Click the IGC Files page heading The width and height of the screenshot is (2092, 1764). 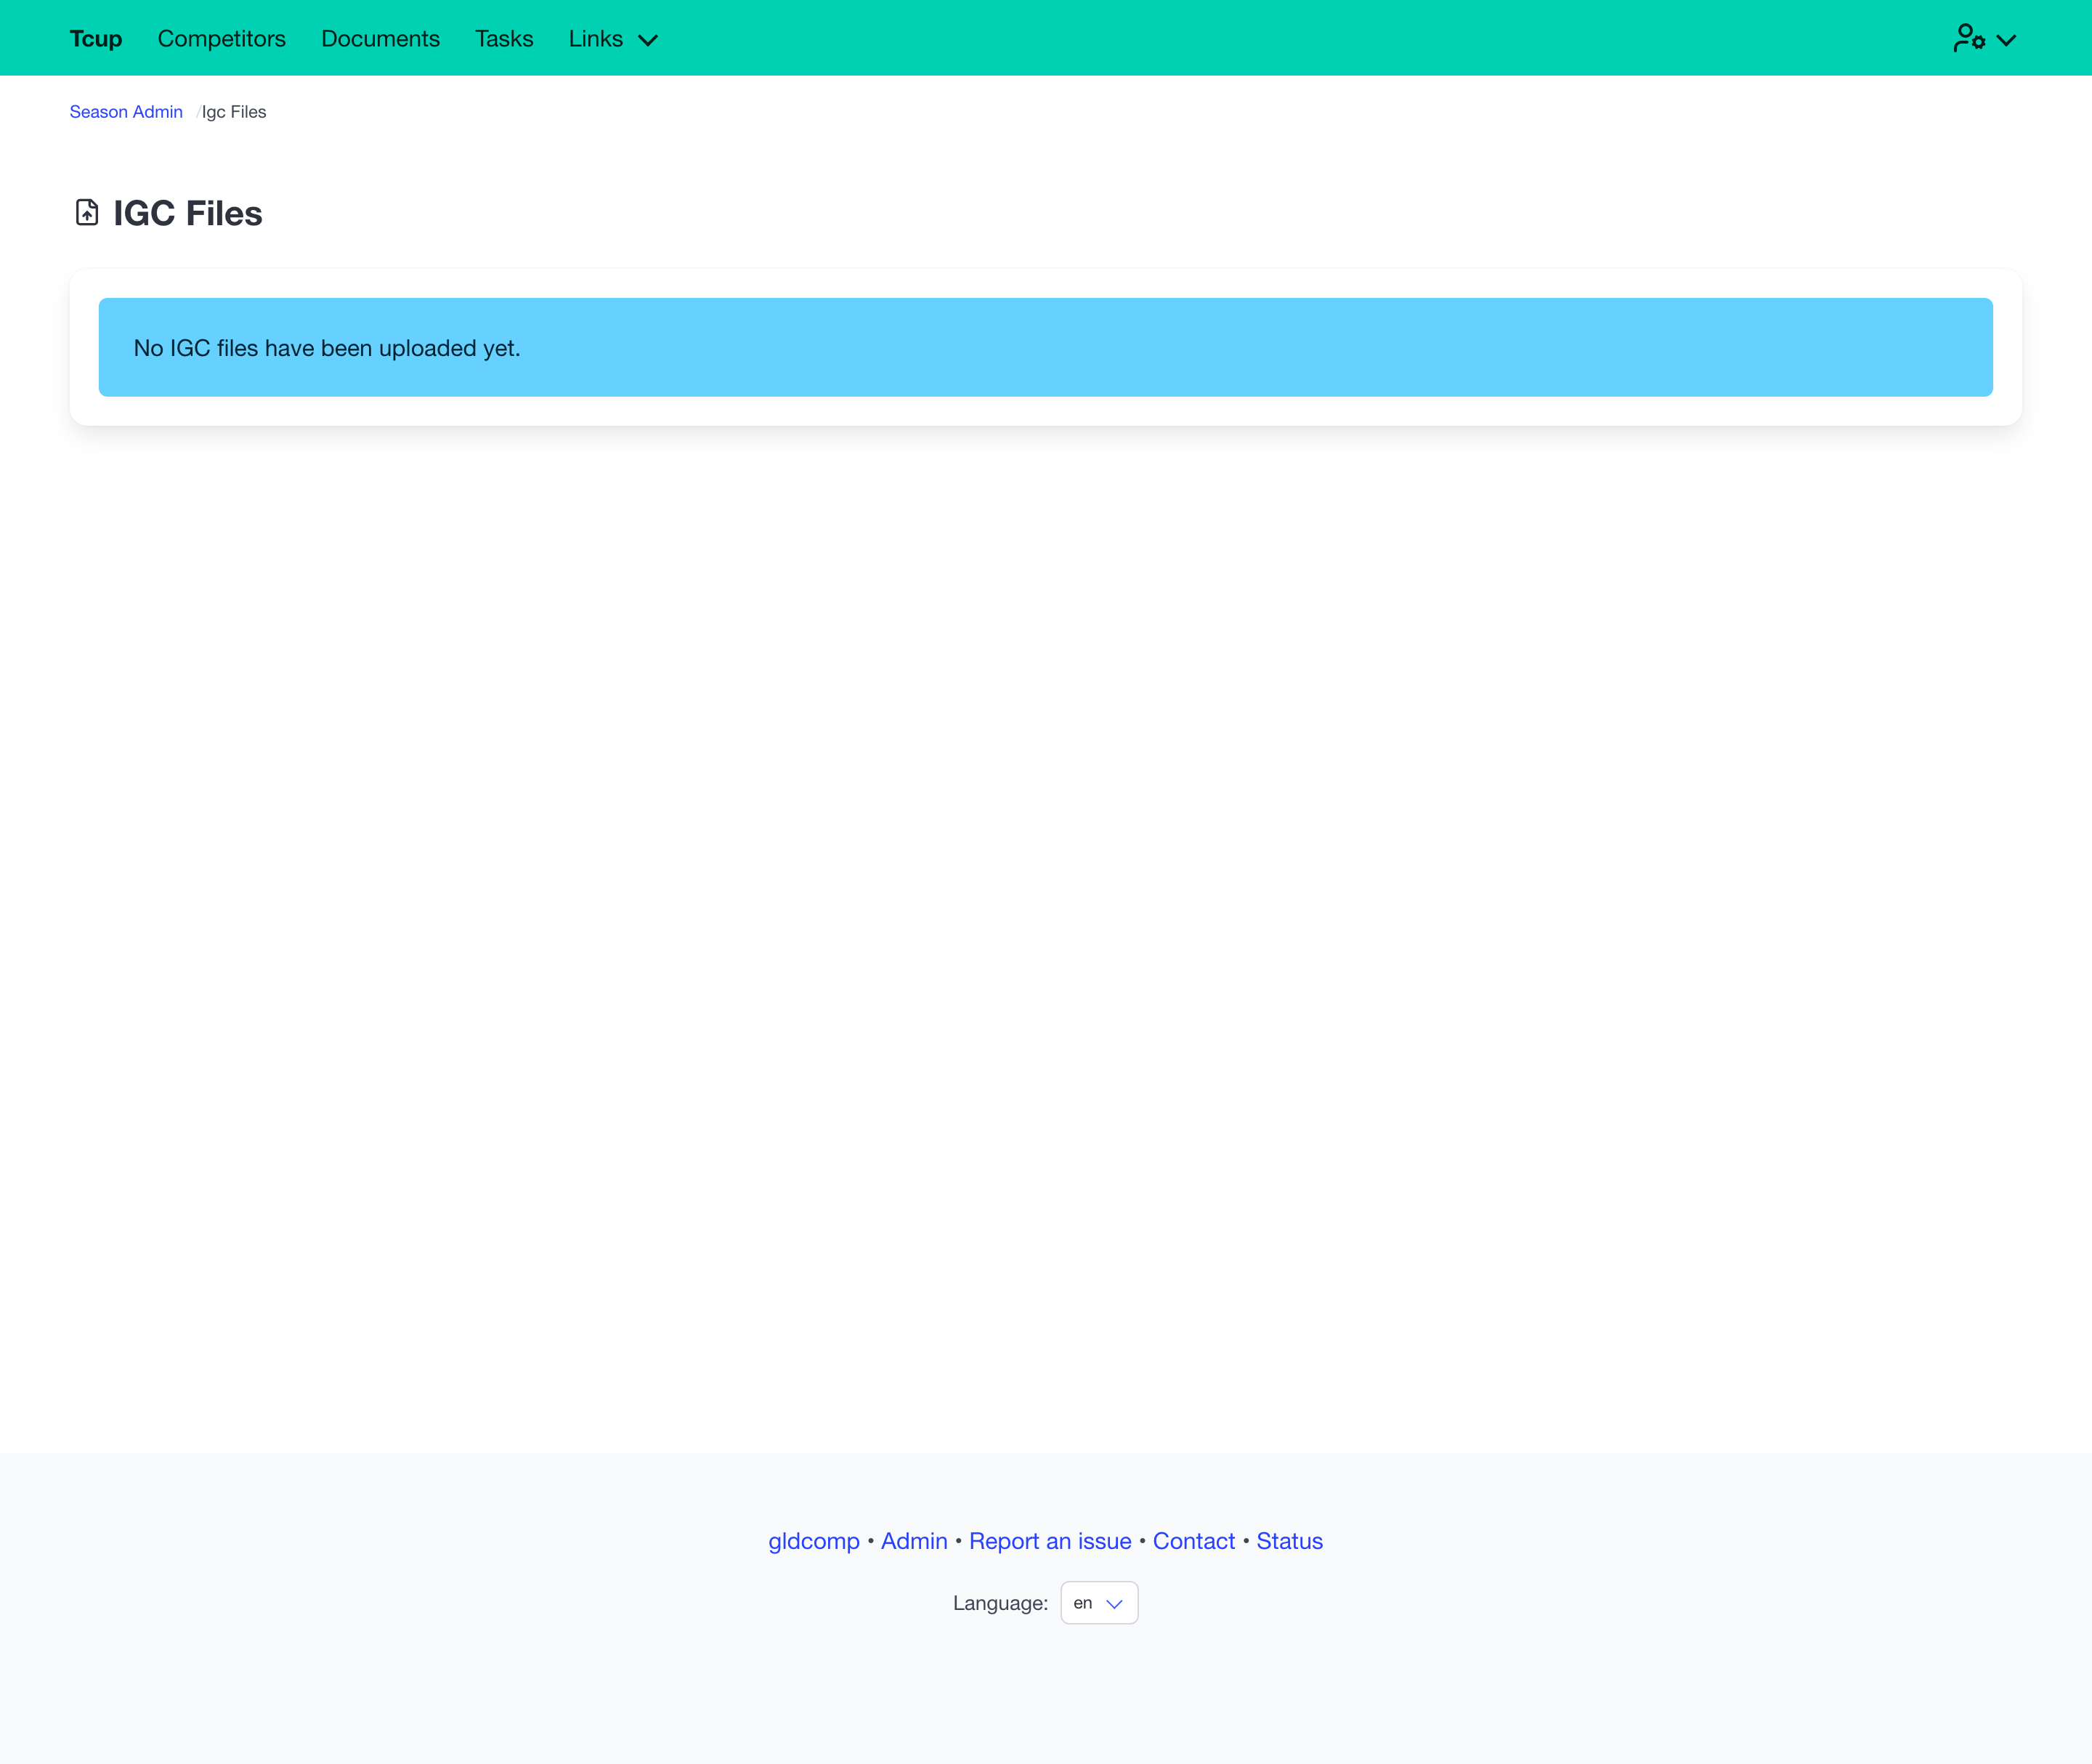188,213
